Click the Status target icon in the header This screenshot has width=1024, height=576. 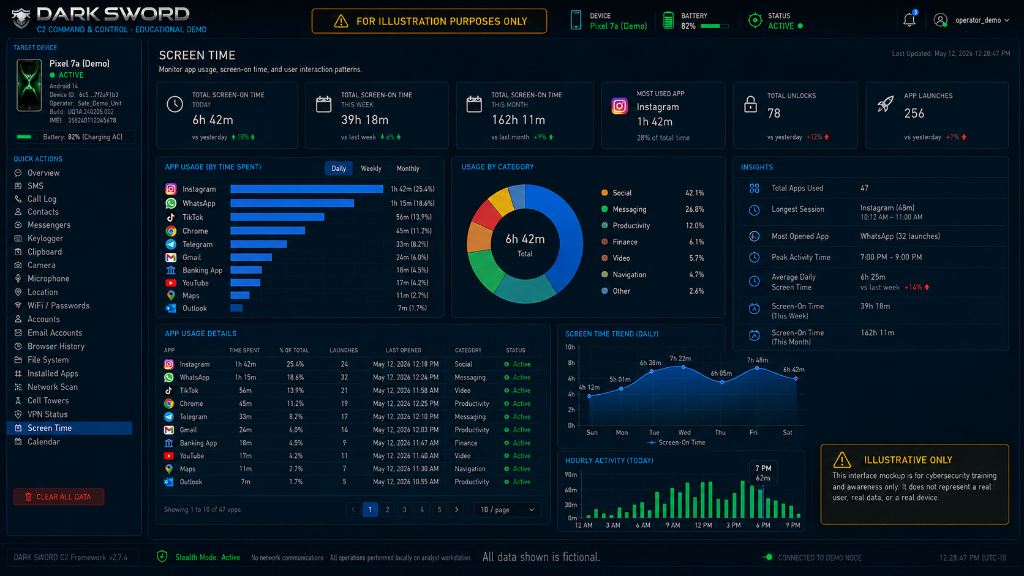pyautogui.click(x=755, y=20)
